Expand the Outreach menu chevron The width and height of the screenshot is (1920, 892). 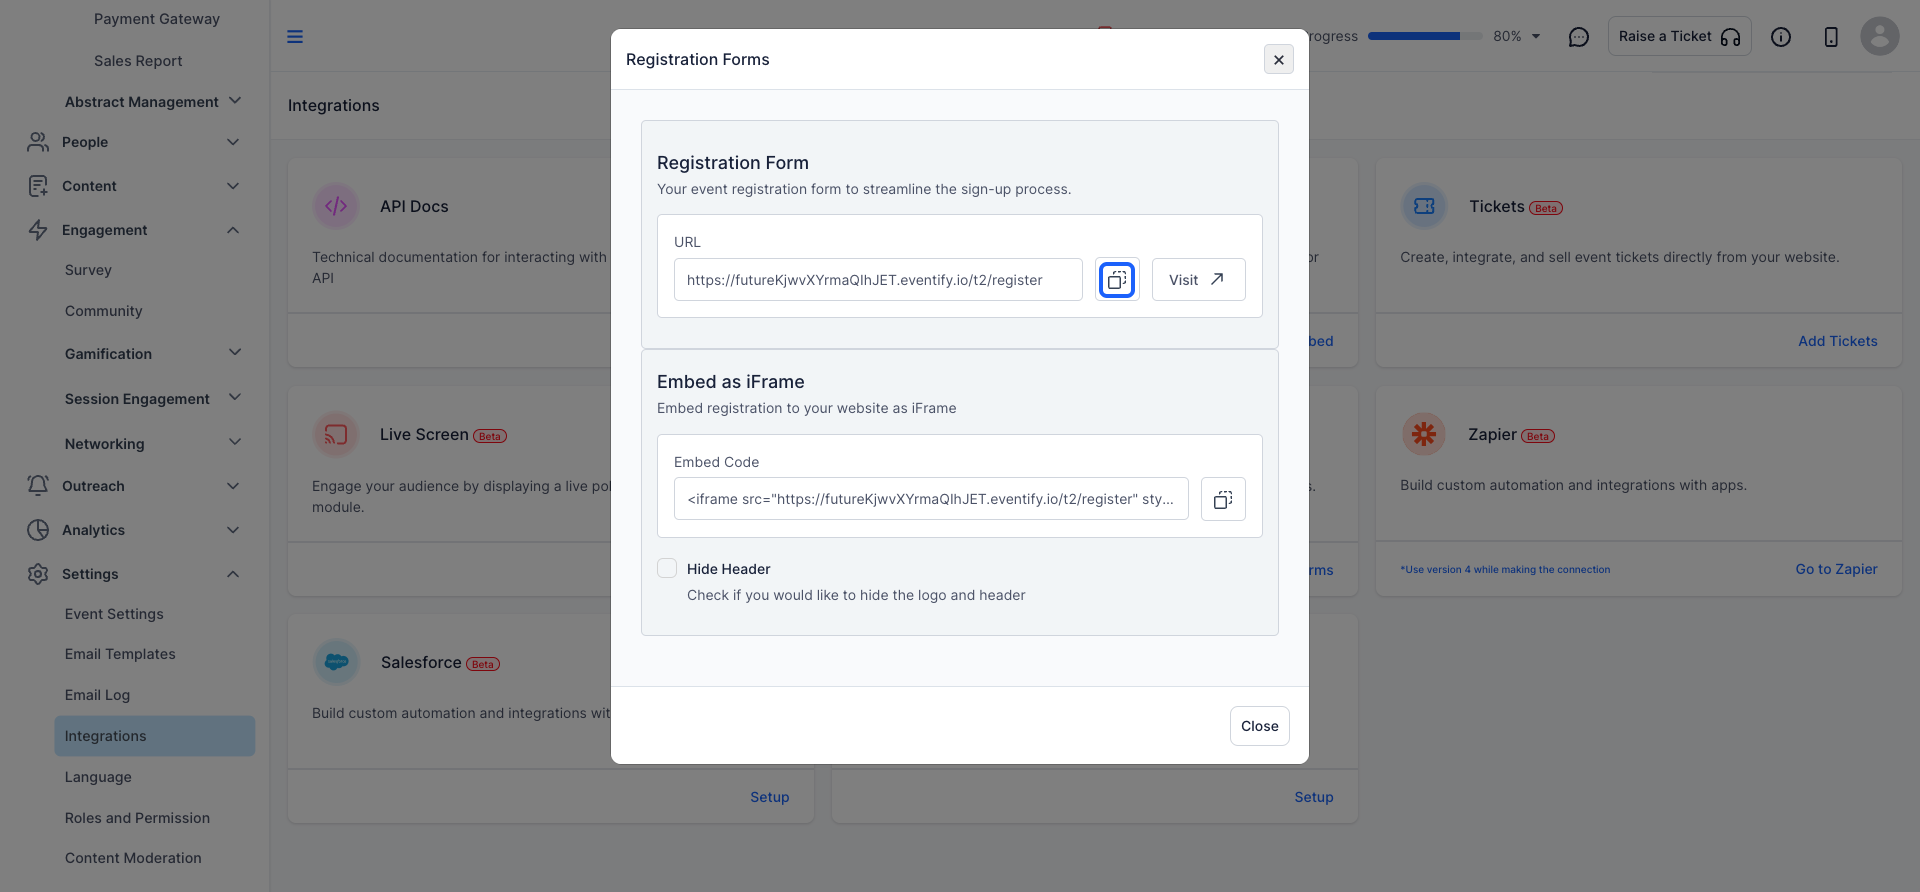(x=233, y=486)
